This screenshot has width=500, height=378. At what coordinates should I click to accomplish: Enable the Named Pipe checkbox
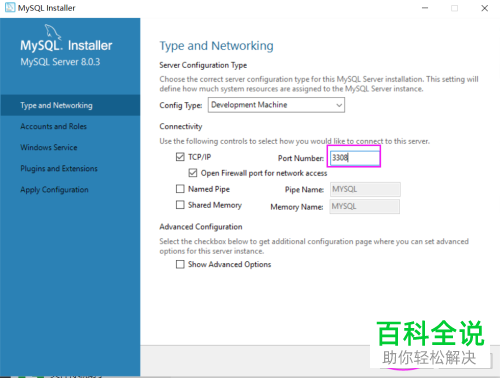tap(180, 189)
